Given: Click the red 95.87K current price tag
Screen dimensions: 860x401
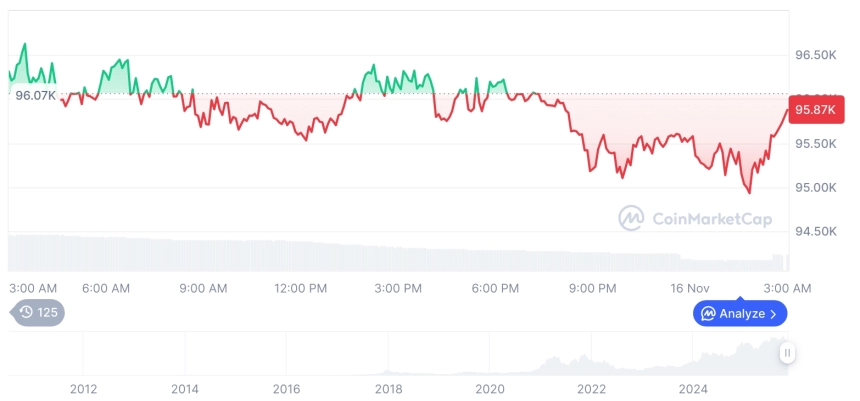Looking at the screenshot, I should [x=810, y=110].
